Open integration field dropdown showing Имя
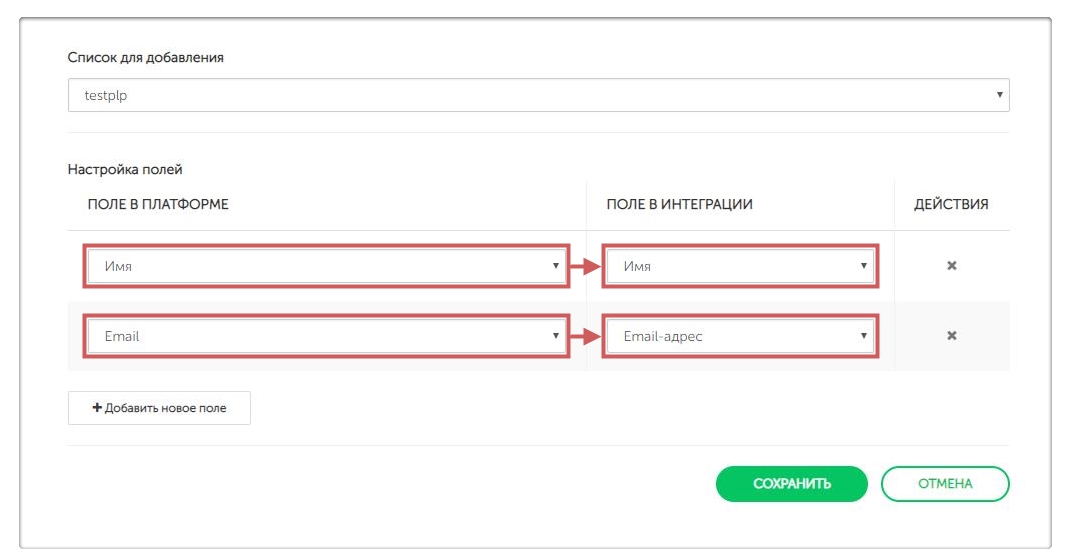The image size is (1068, 559). pyautogui.click(x=740, y=266)
